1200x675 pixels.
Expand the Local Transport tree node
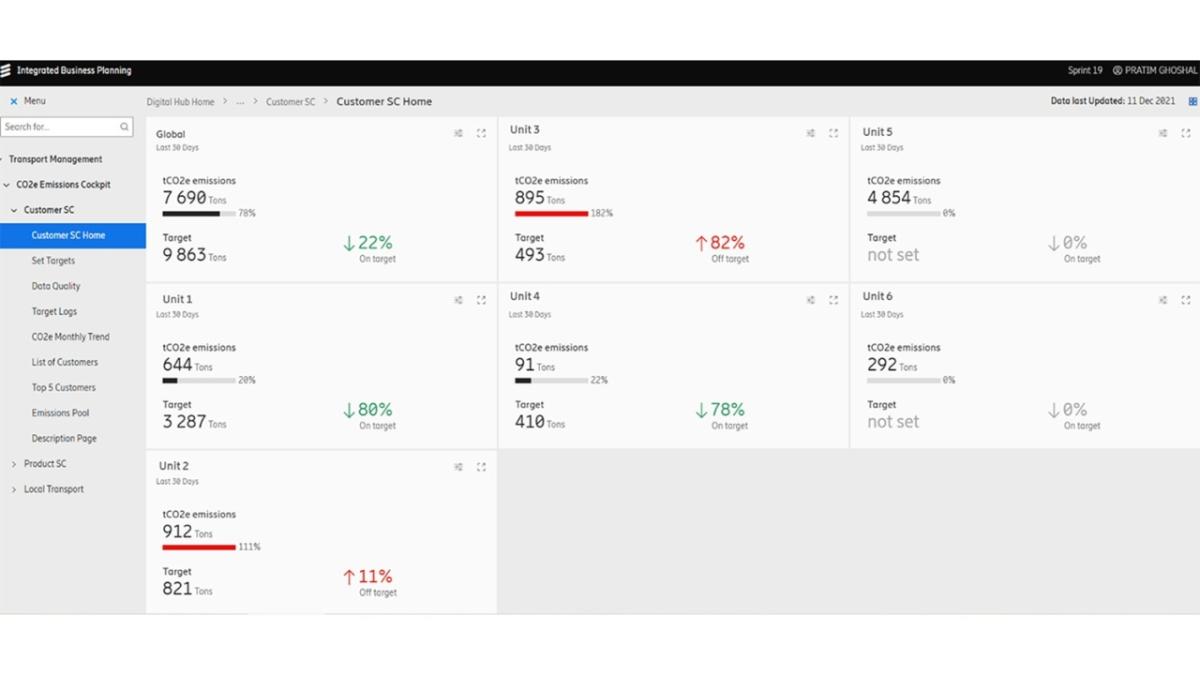pyautogui.click(x=14, y=490)
